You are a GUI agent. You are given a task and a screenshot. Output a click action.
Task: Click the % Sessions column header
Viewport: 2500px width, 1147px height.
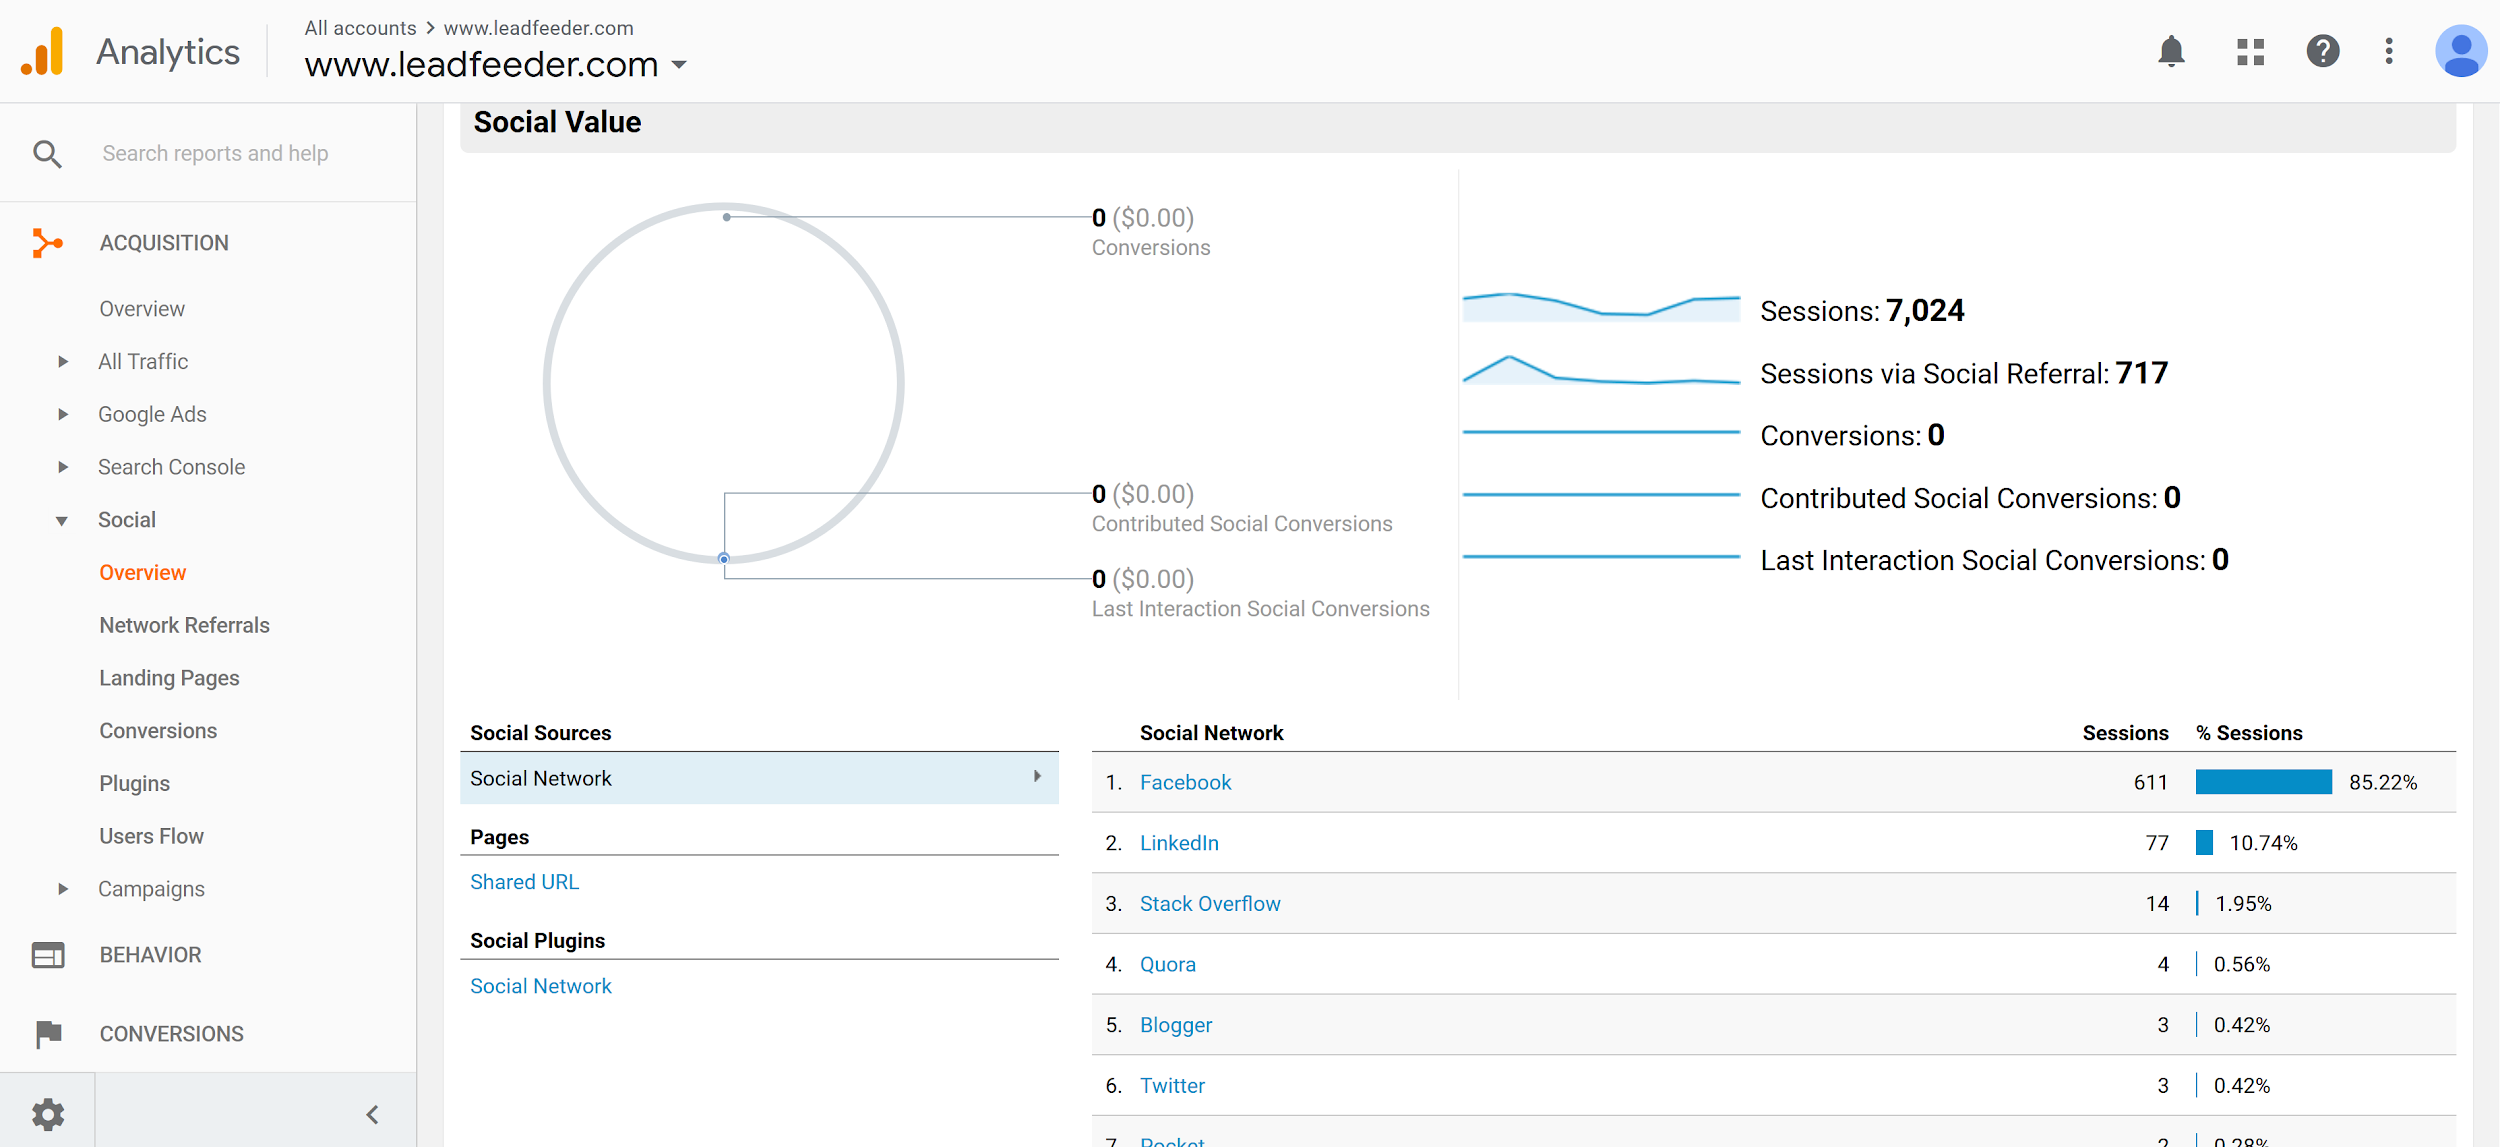tap(2249, 733)
